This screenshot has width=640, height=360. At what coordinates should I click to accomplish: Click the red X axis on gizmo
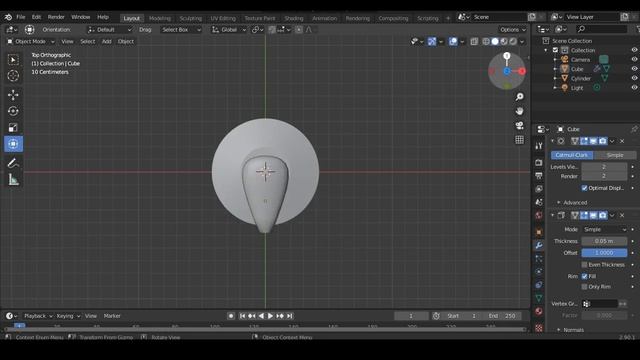(x=522, y=71)
